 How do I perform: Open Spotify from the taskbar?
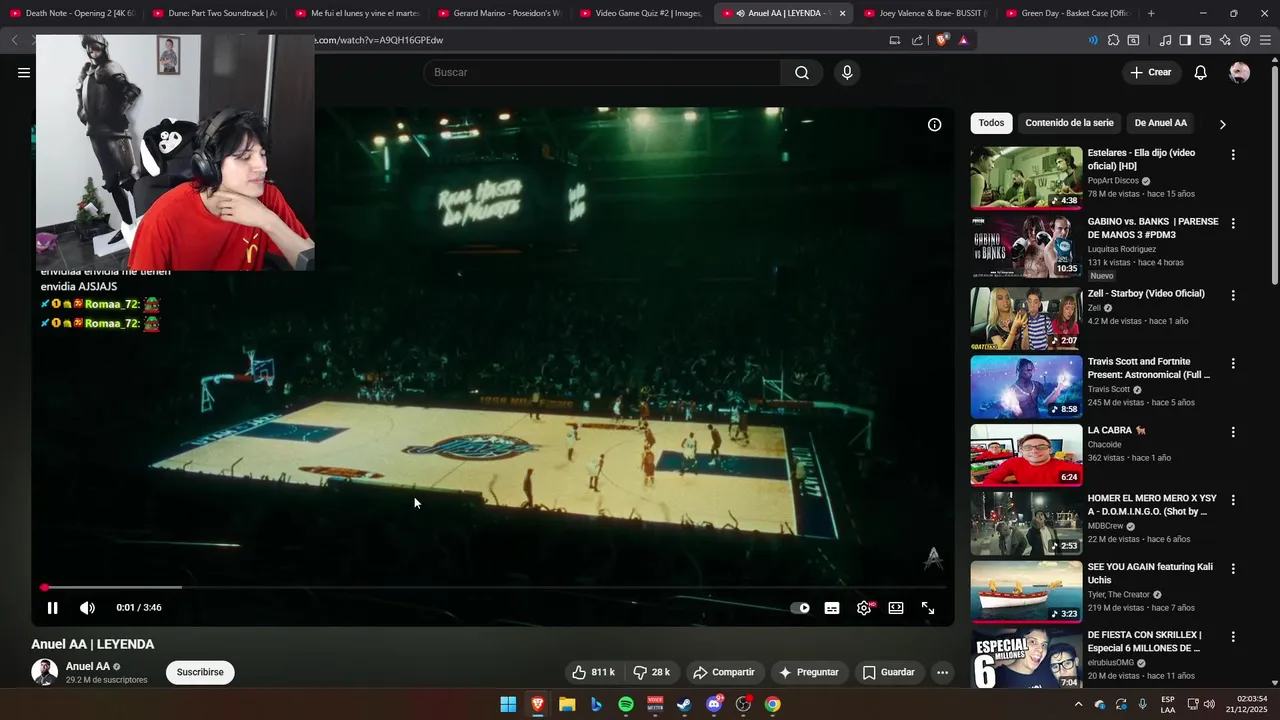pos(626,704)
